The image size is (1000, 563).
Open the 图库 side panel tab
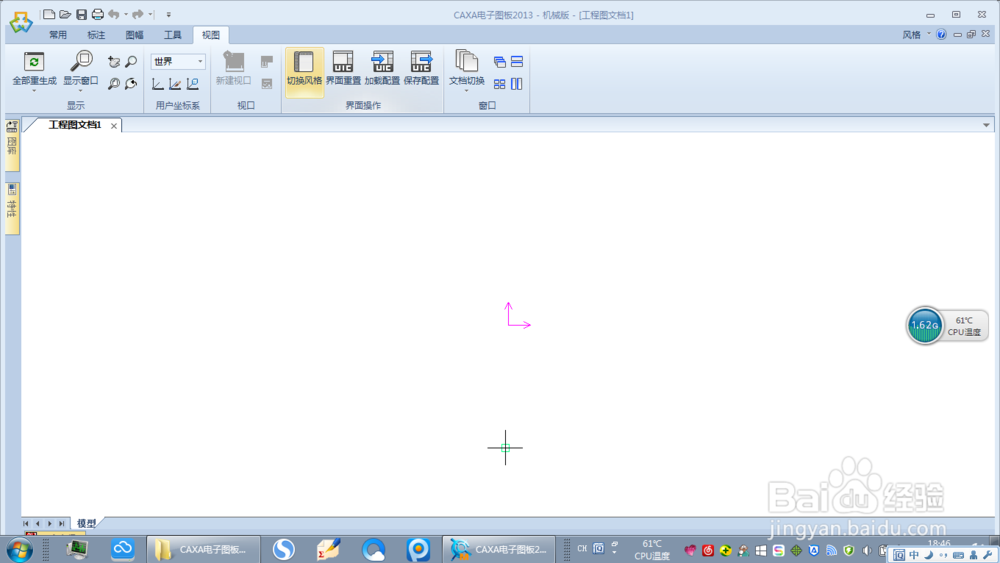pos(12,145)
